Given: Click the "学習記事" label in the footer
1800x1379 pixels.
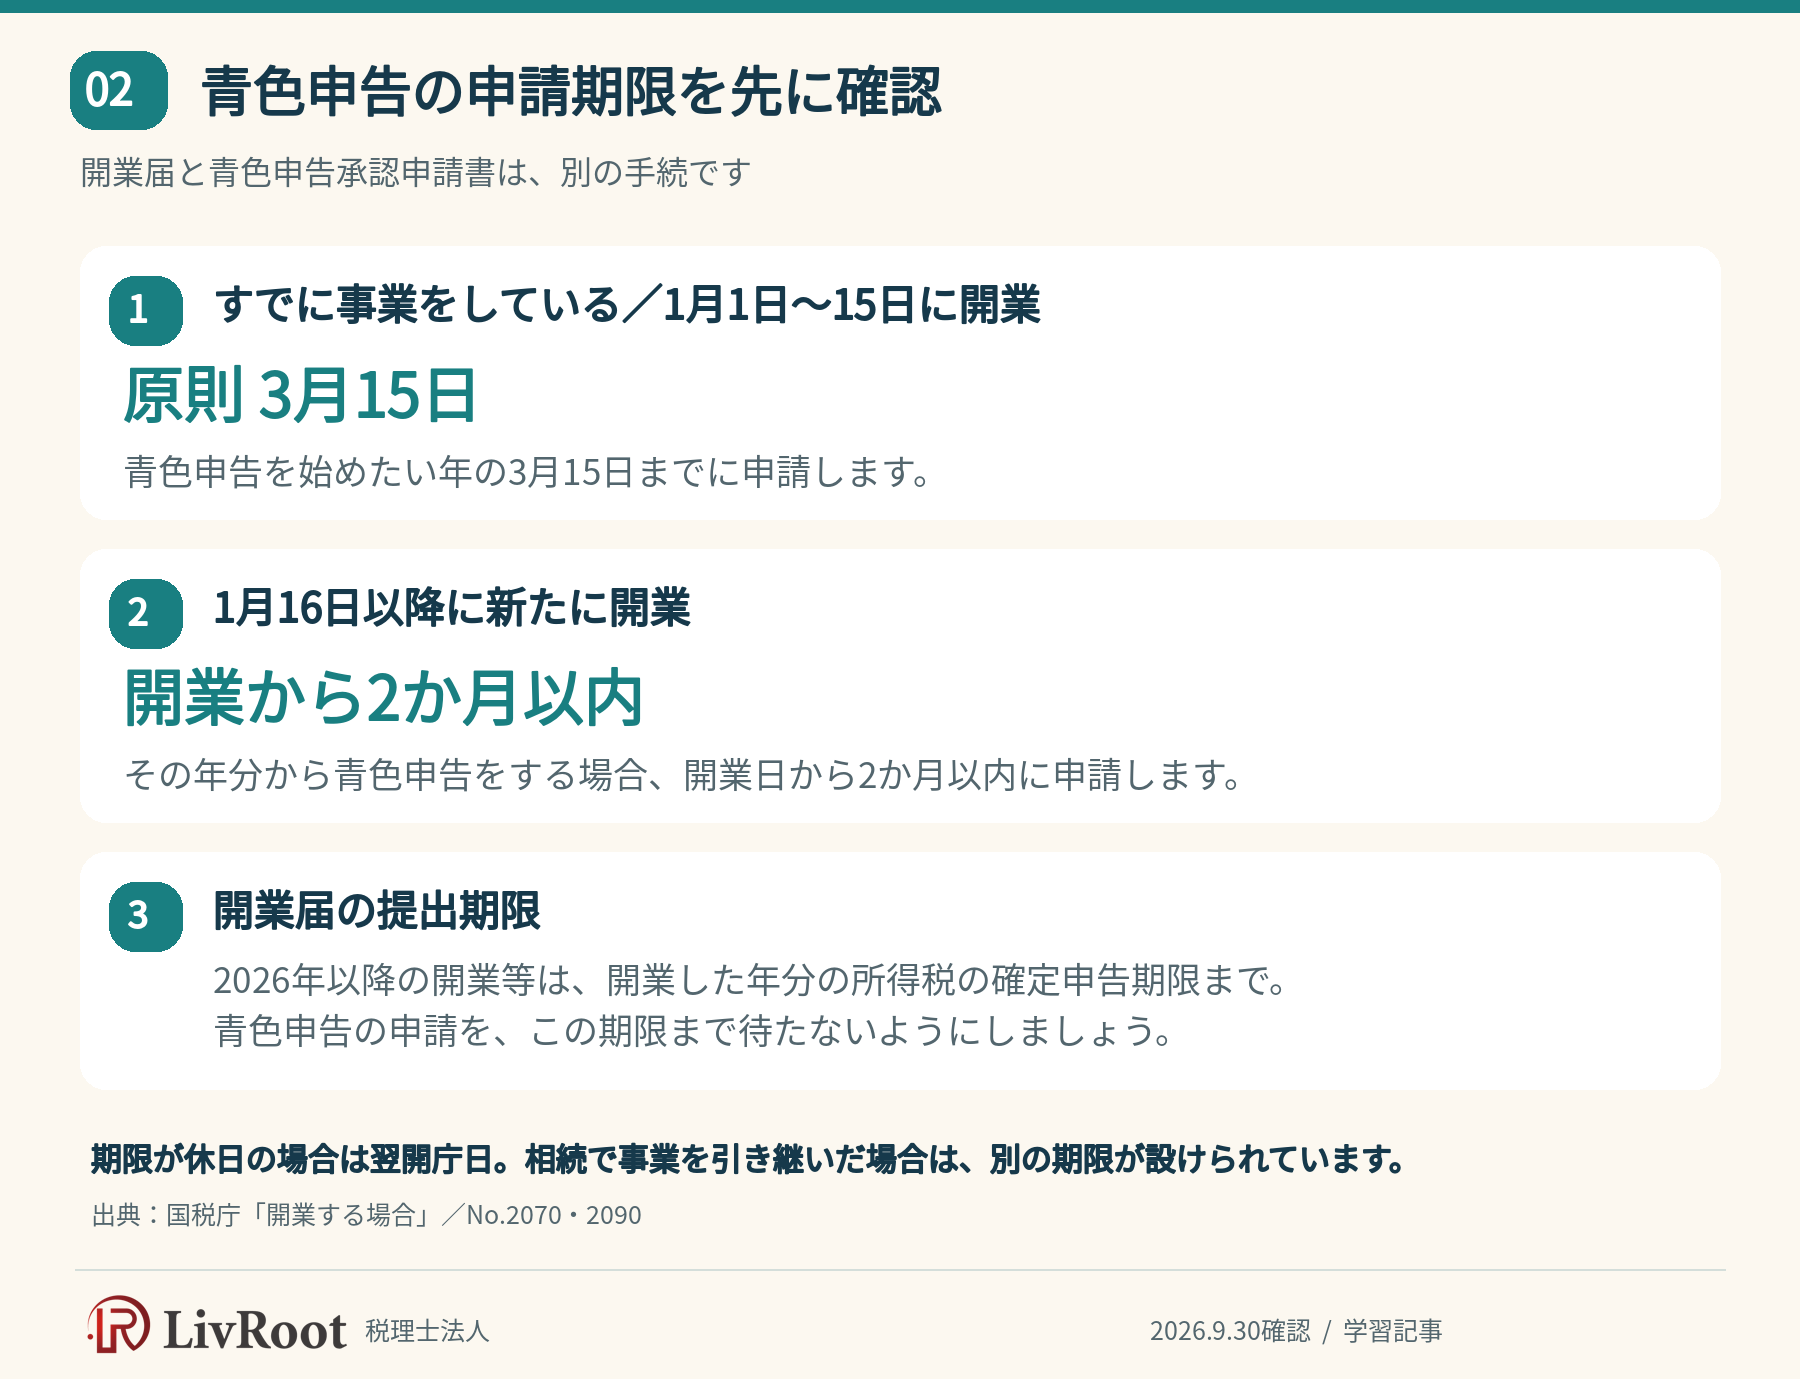Looking at the screenshot, I should click(x=1393, y=1331).
